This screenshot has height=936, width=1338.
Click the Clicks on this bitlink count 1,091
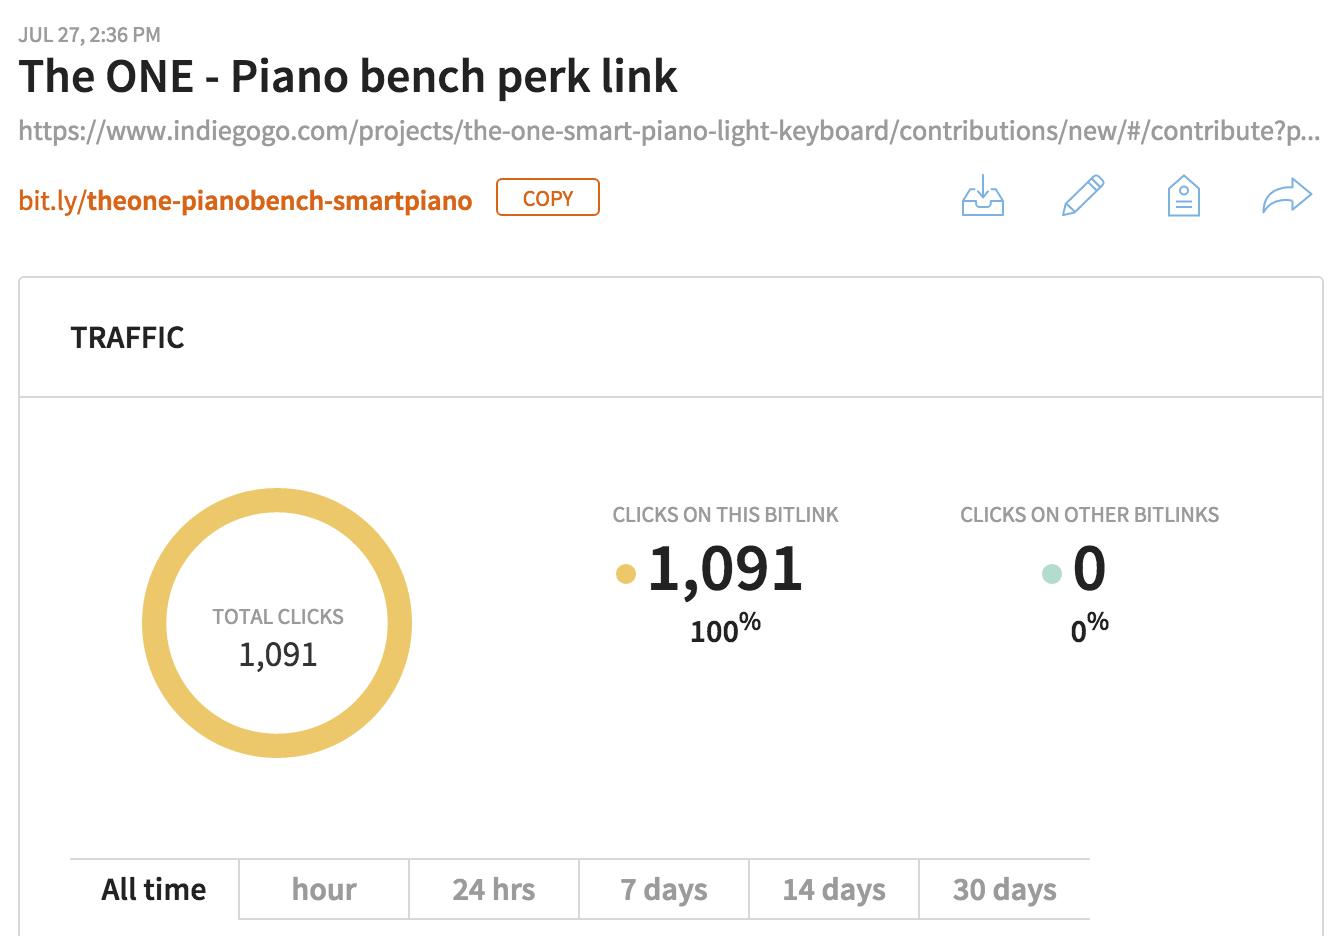pyautogui.click(x=725, y=569)
